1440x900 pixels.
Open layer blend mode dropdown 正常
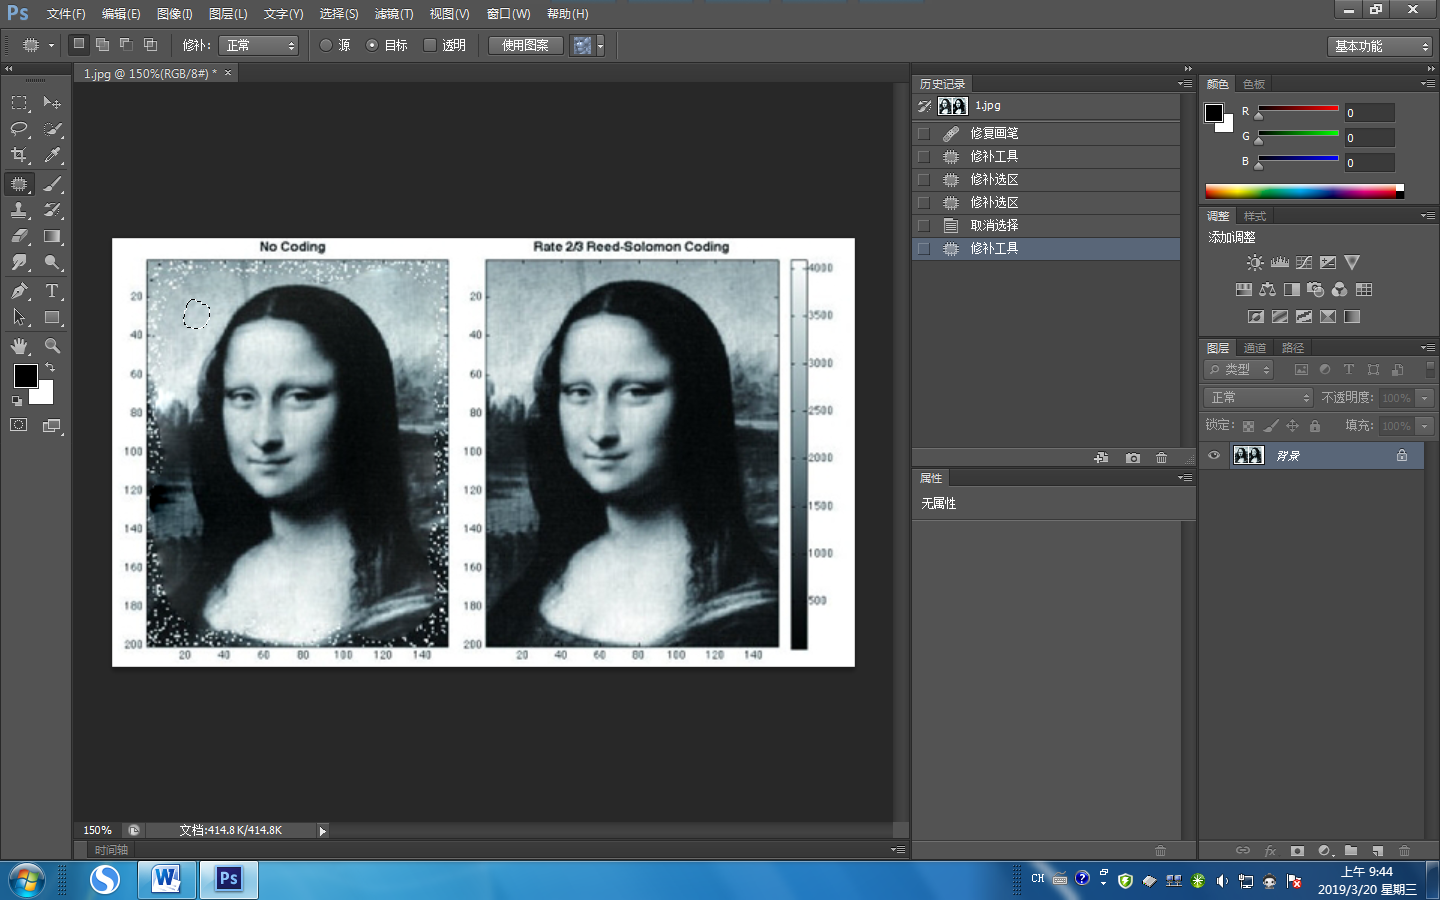1258,398
